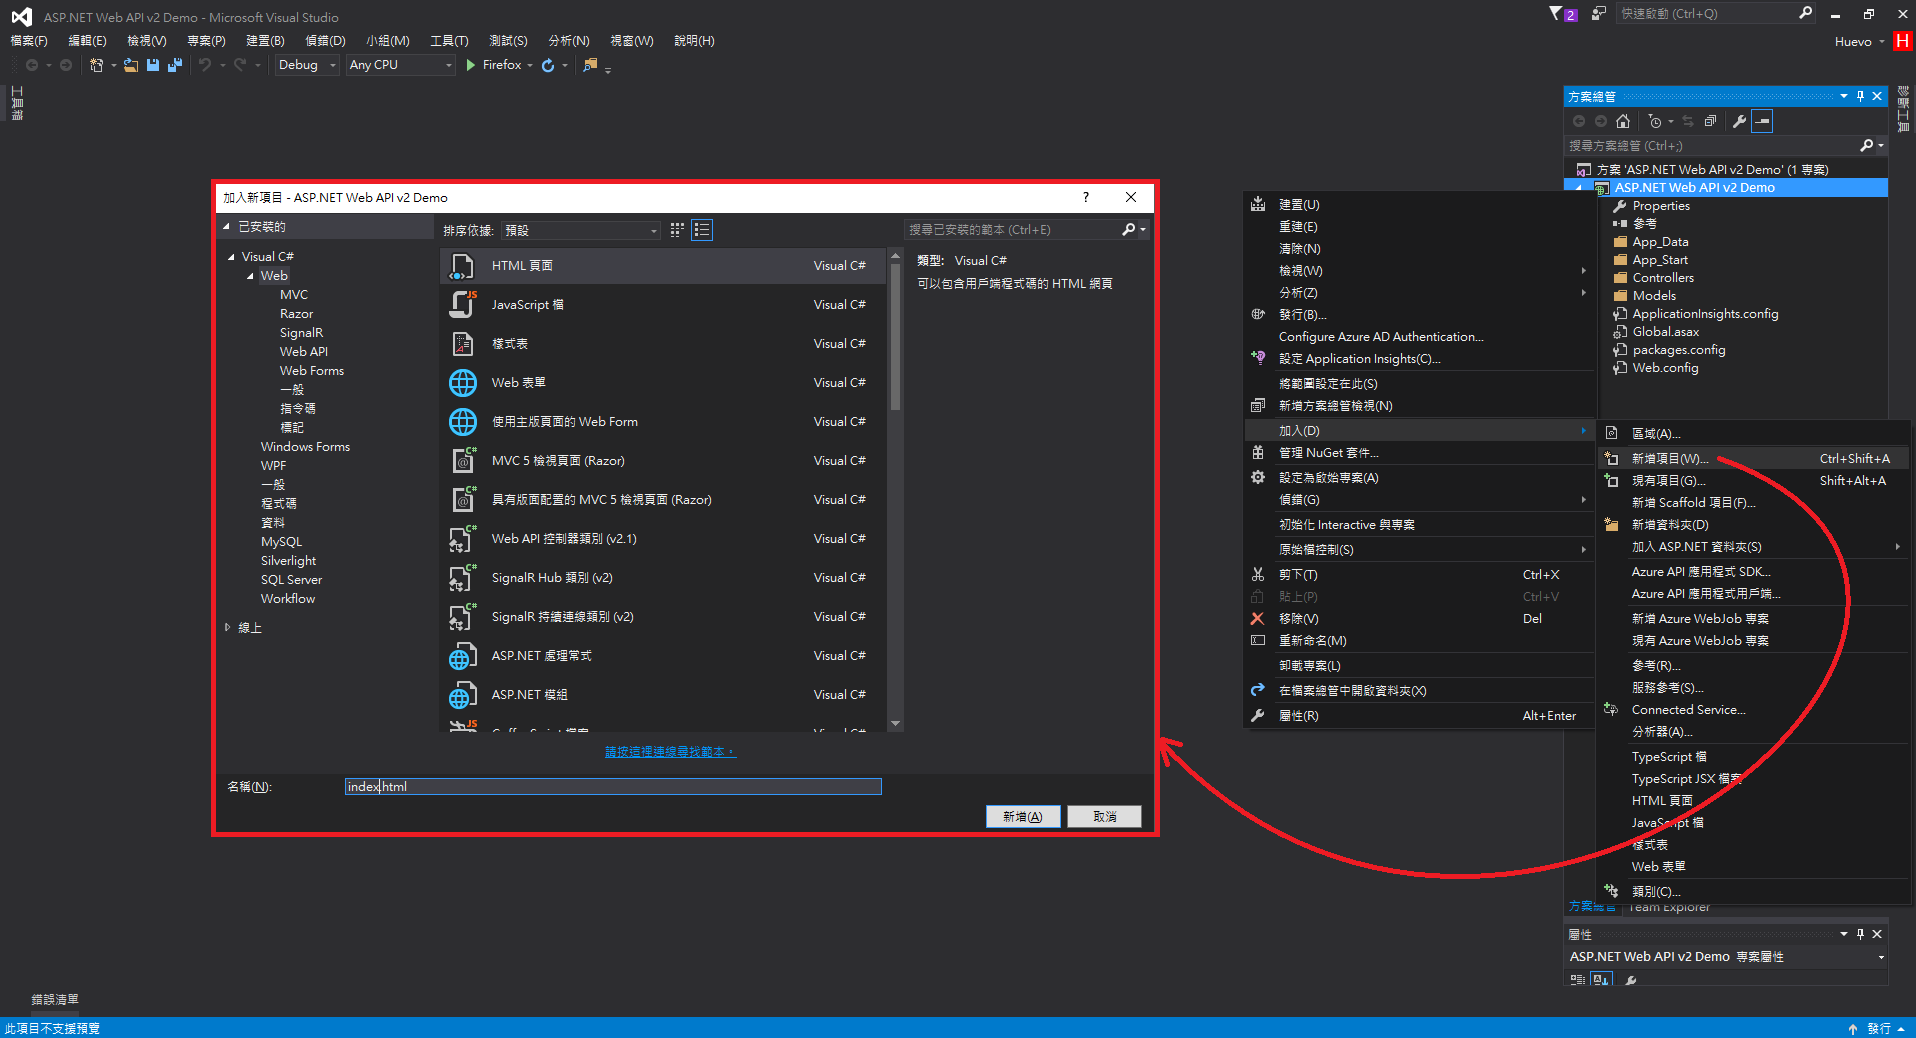Start debugging with the green play icon
The width and height of the screenshot is (1916, 1038).
[471, 65]
